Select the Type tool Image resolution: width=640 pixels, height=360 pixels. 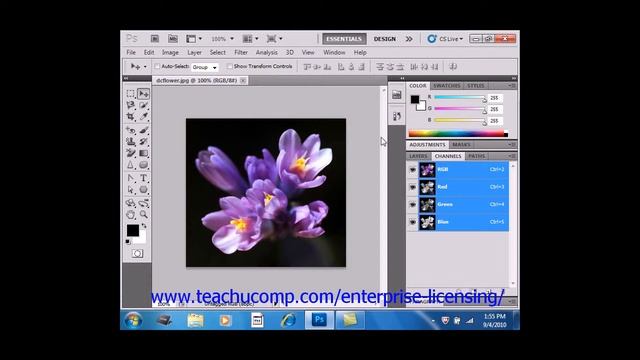143,178
